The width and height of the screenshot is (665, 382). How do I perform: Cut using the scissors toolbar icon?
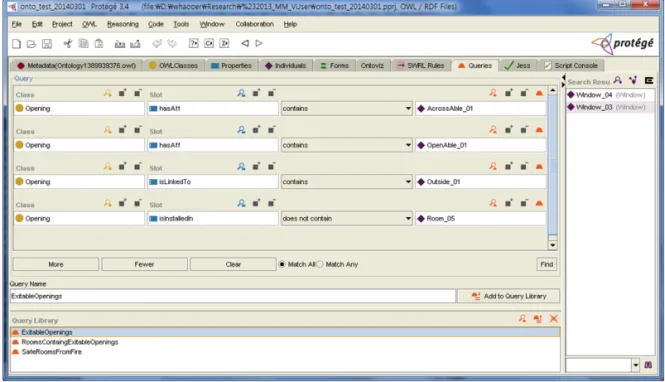pos(67,43)
